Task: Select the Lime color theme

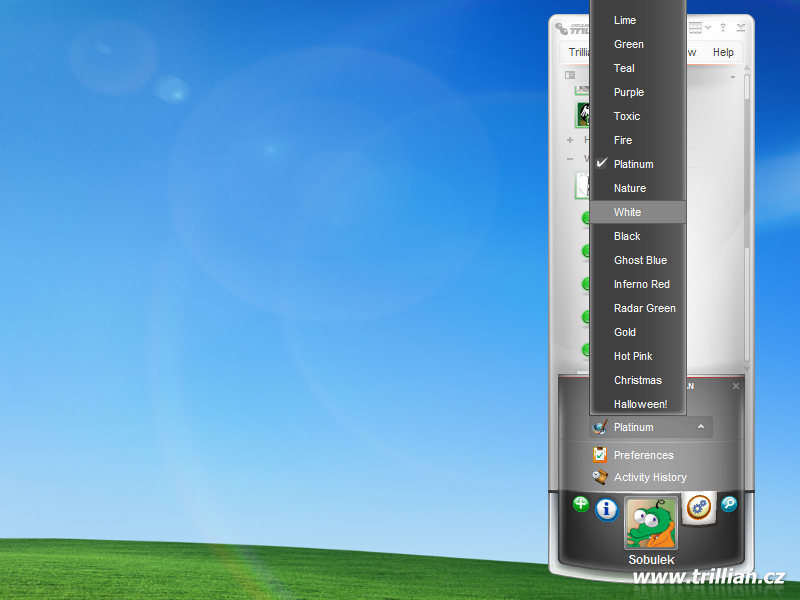Action: tap(637, 20)
